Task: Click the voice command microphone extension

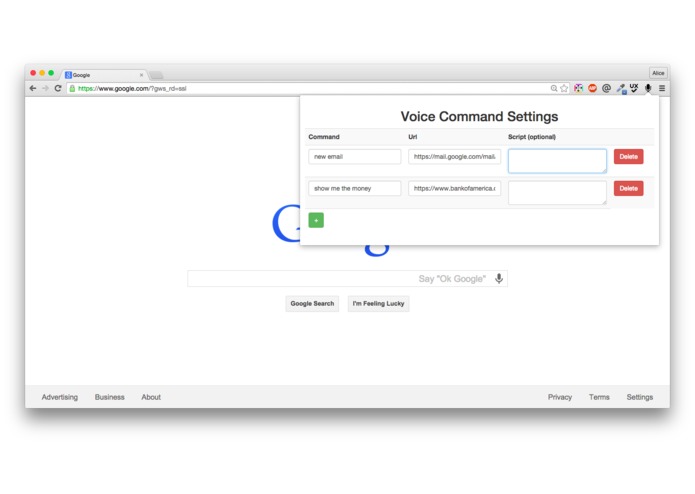Action: [x=648, y=88]
